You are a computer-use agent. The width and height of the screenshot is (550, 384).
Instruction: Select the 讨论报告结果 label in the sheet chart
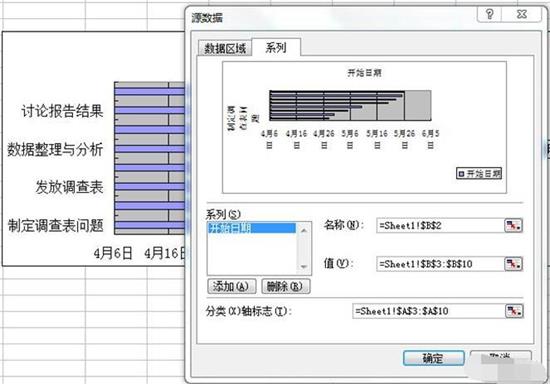point(62,111)
